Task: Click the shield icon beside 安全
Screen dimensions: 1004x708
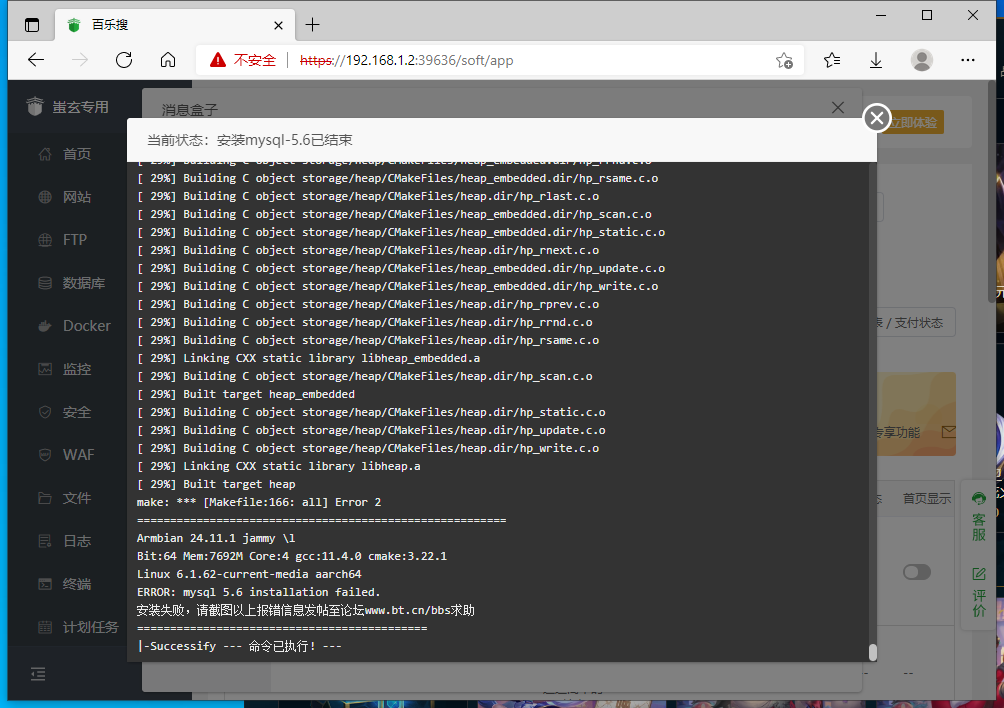Action: [45, 412]
